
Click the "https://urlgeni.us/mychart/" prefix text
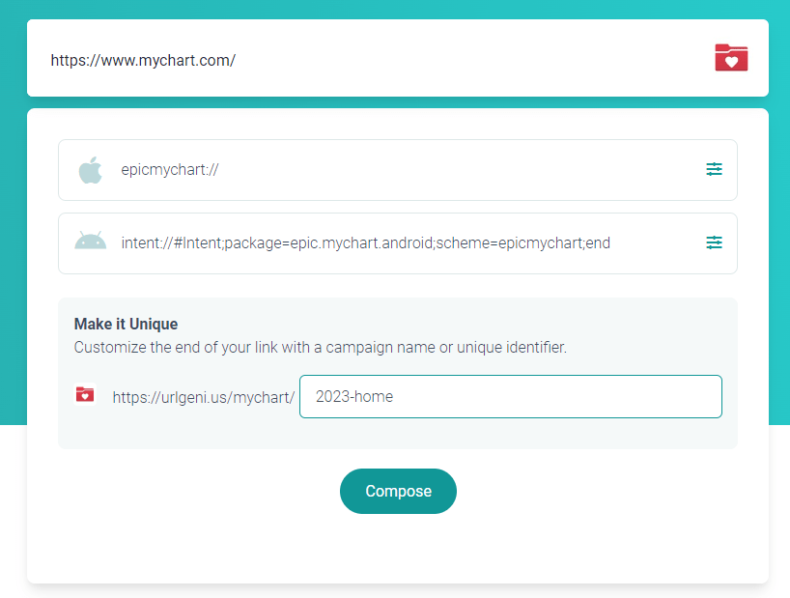tap(204, 397)
